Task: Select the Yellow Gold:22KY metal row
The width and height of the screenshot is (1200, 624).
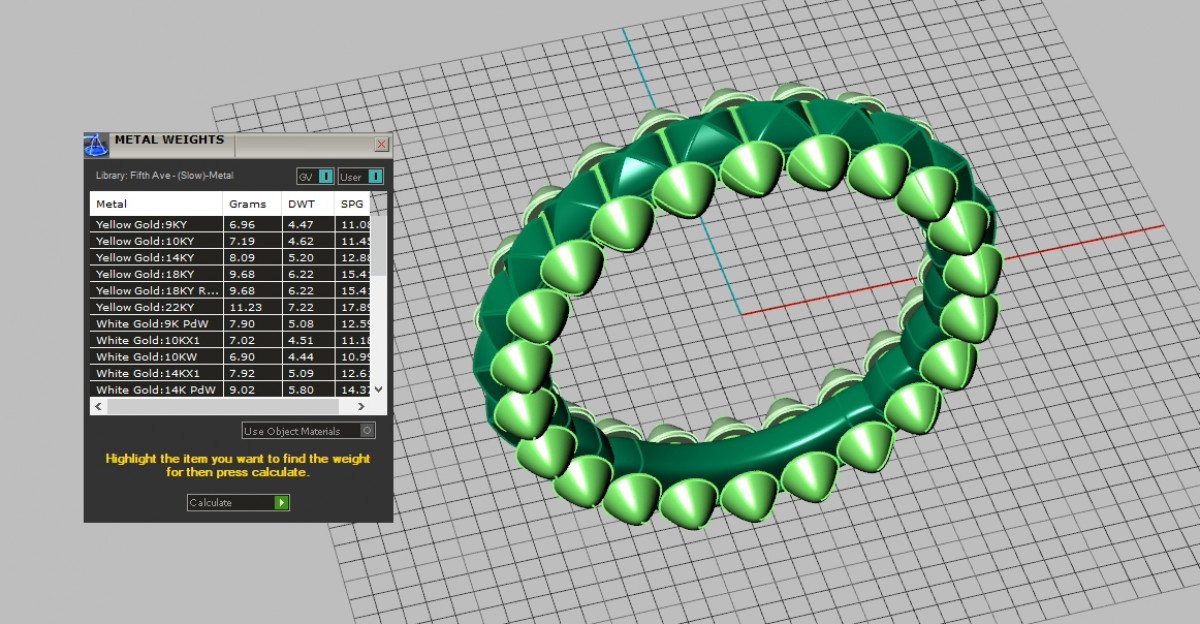Action: point(155,308)
